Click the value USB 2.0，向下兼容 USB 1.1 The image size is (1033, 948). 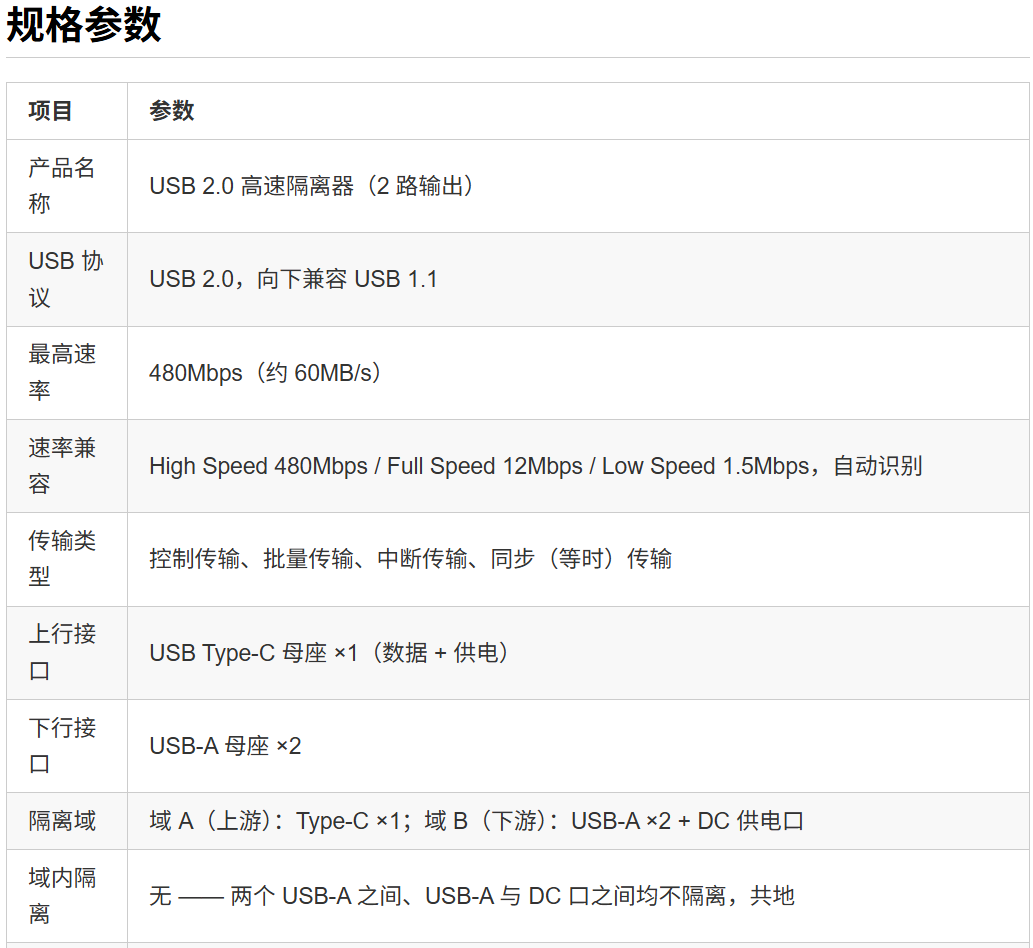coord(293,279)
